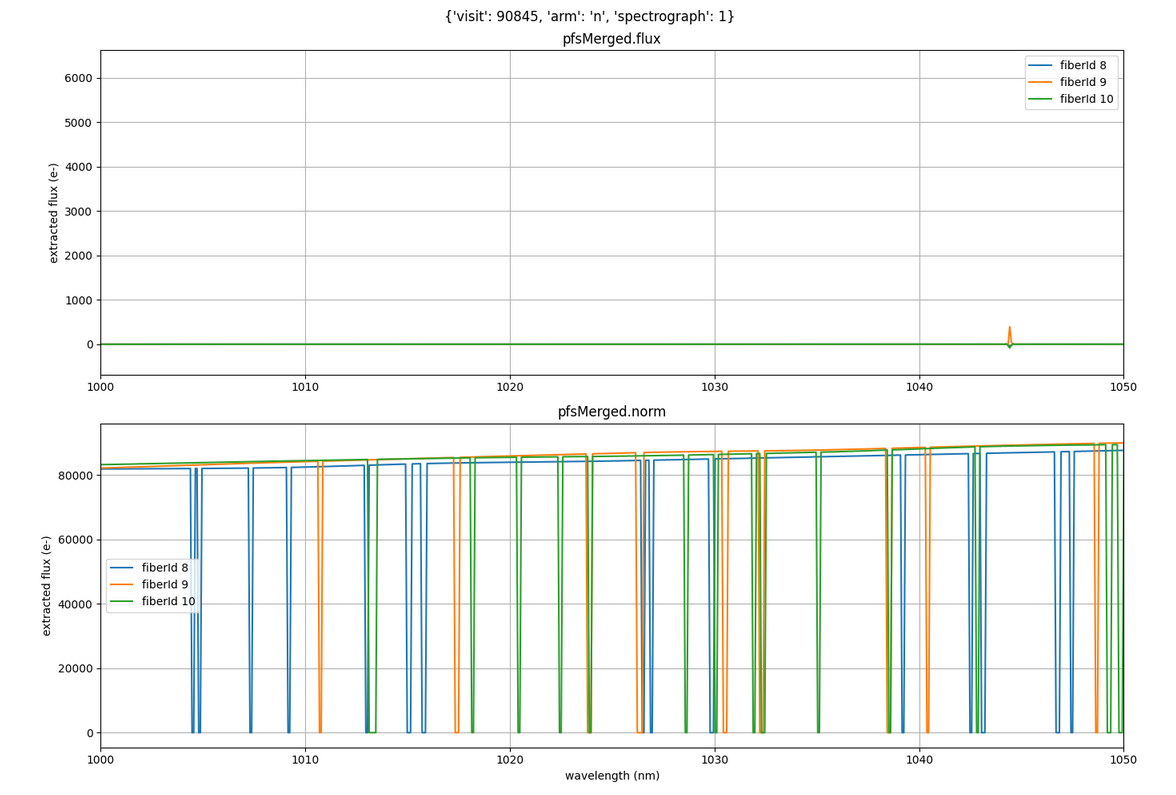
Task: Click the 1050 x-tick below the norm plot
Action: 1123,759
